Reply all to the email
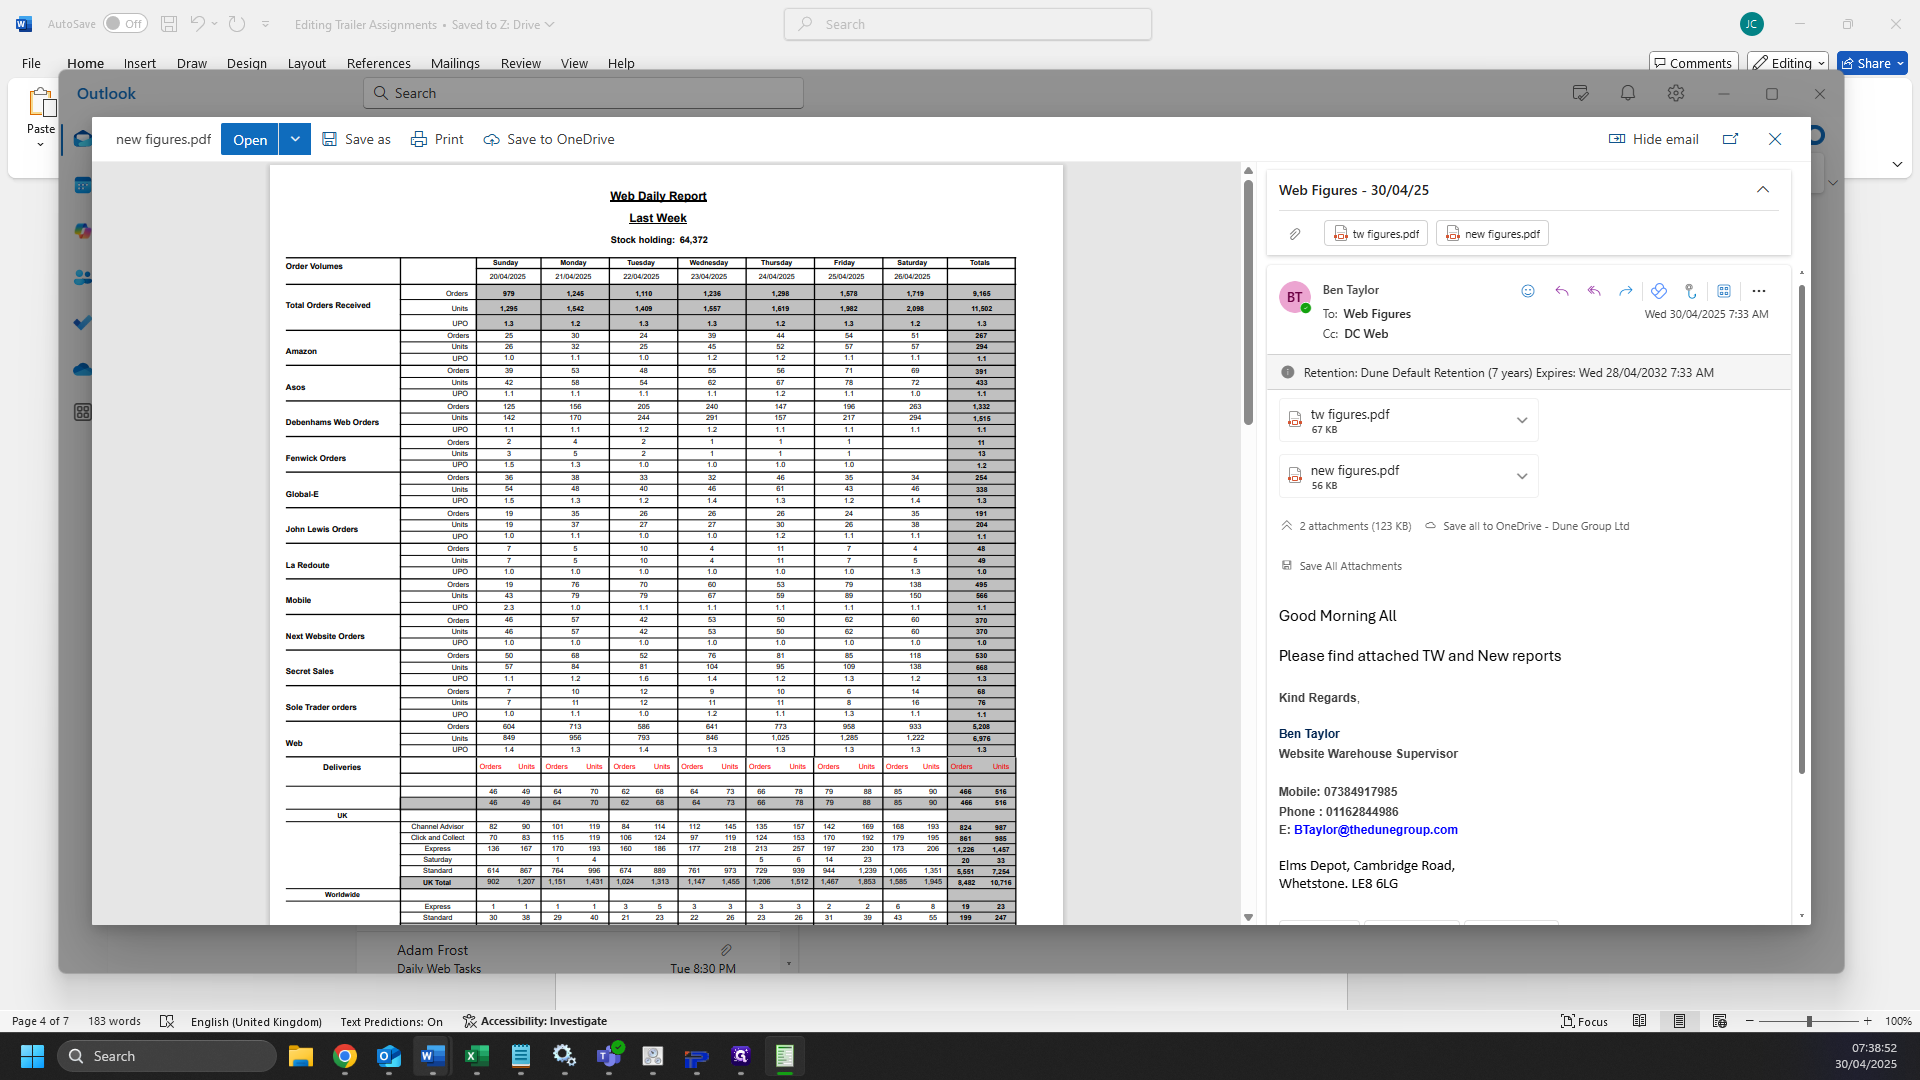The image size is (1920, 1080). pos(1594,291)
